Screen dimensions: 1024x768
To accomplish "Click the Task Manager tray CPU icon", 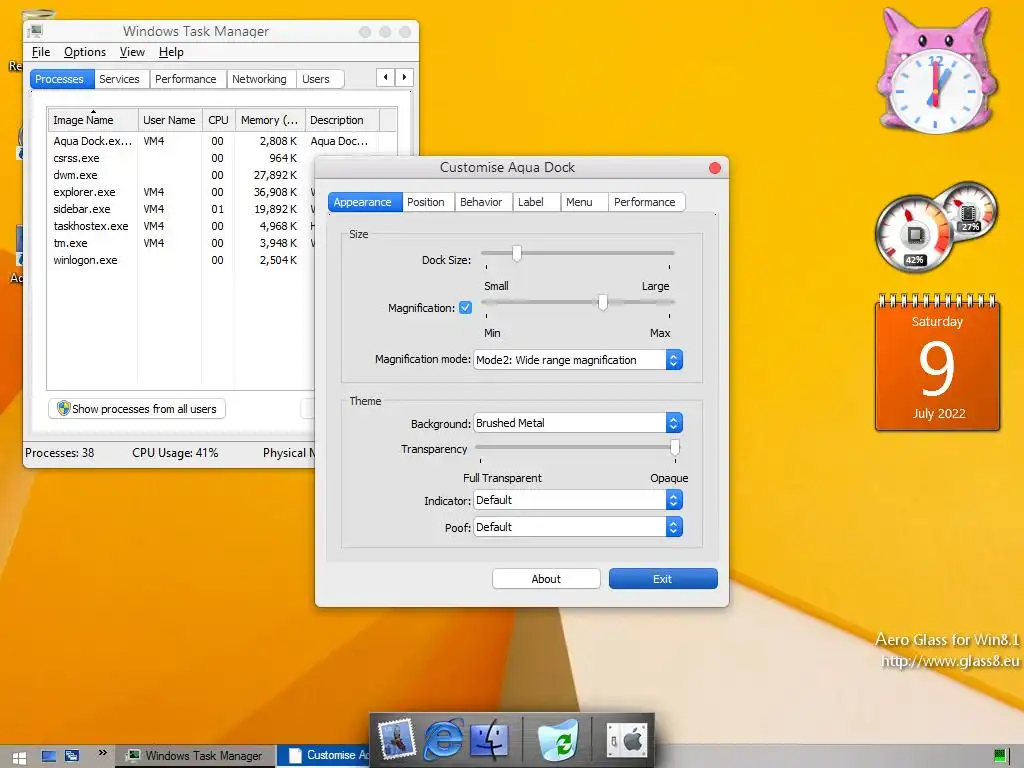I will click(999, 756).
